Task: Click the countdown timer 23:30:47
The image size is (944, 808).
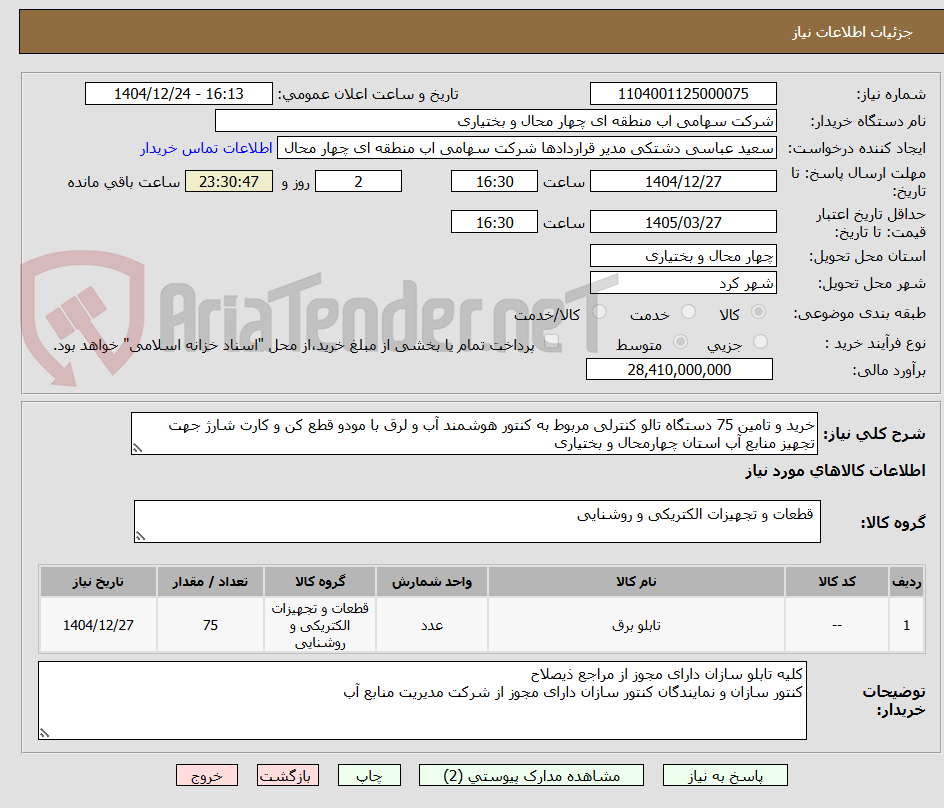Action: tap(229, 181)
